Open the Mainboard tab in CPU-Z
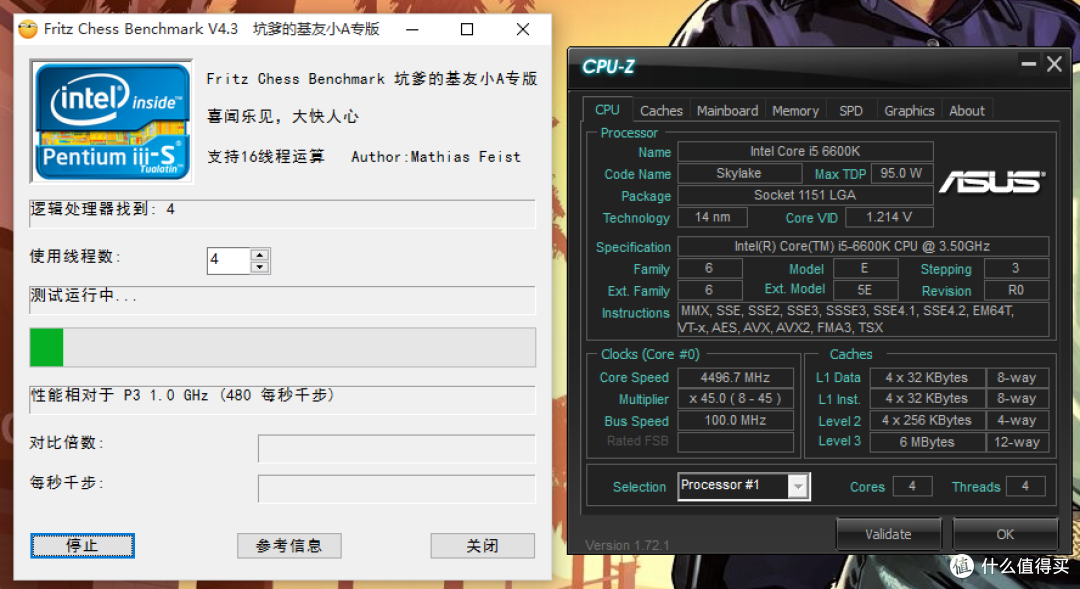This screenshot has width=1080, height=589. [727, 111]
